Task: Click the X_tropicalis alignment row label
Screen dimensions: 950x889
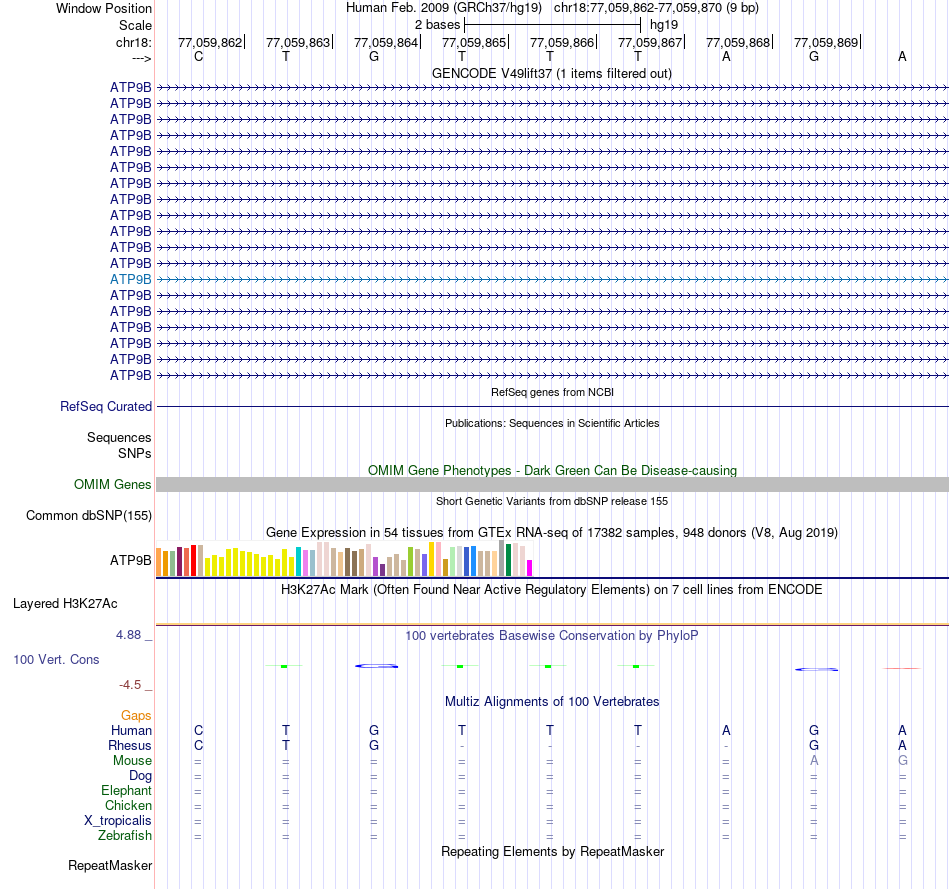Action: tap(118, 821)
